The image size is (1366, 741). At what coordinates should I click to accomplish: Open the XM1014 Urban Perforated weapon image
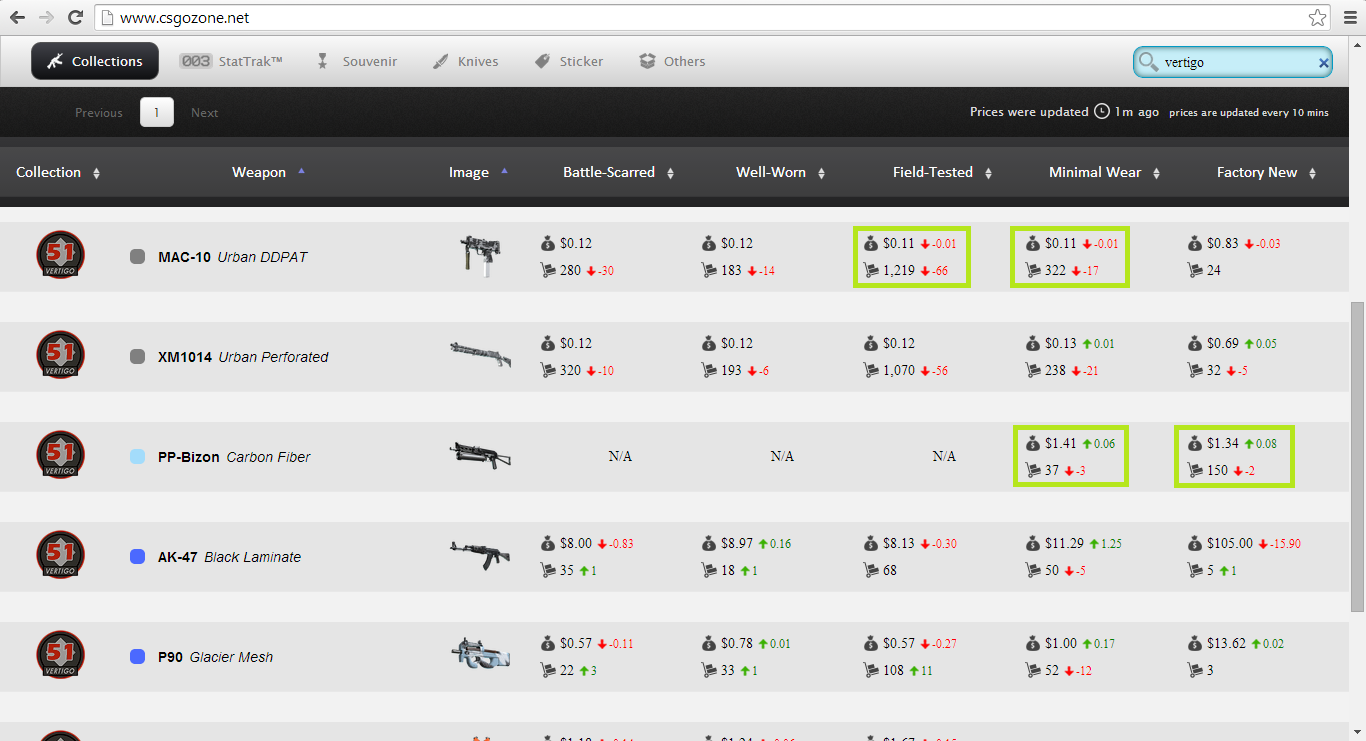[x=480, y=355]
